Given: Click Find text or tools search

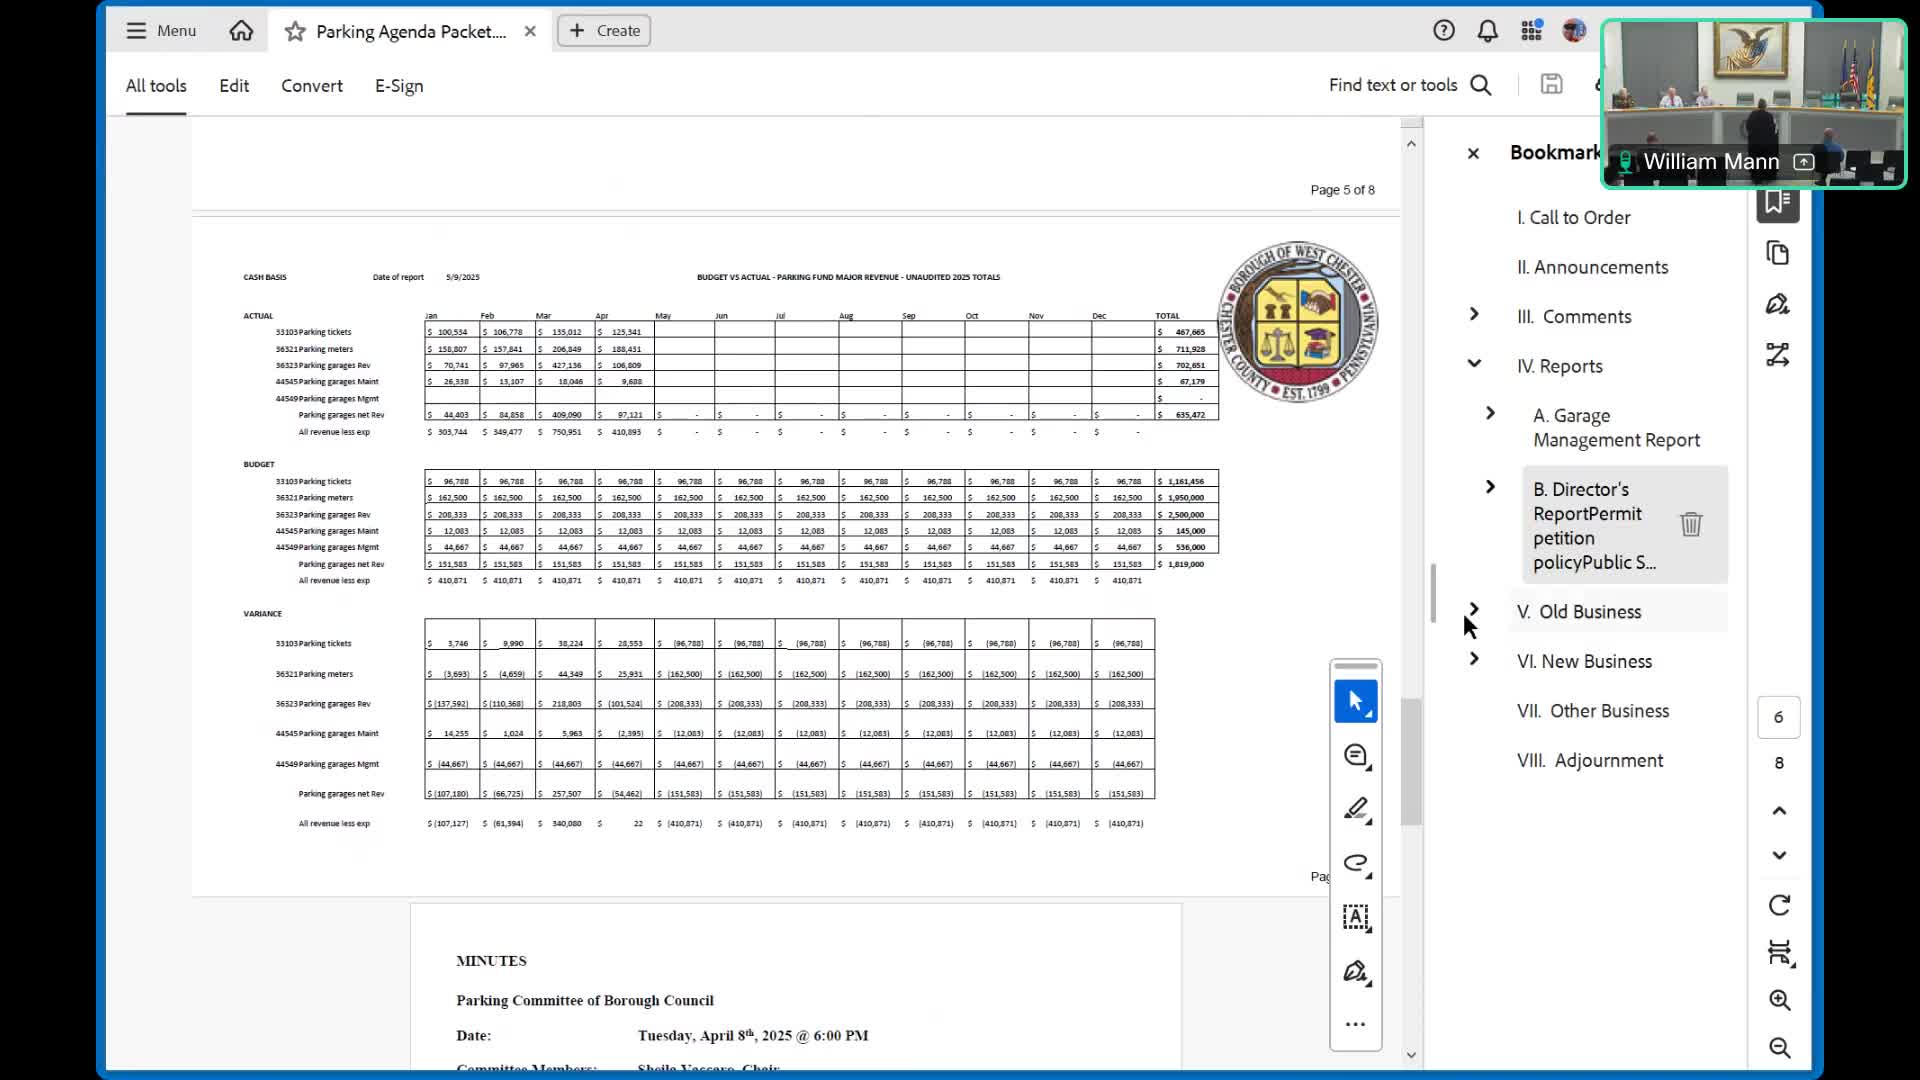Looking at the screenshot, I should pos(1410,85).
